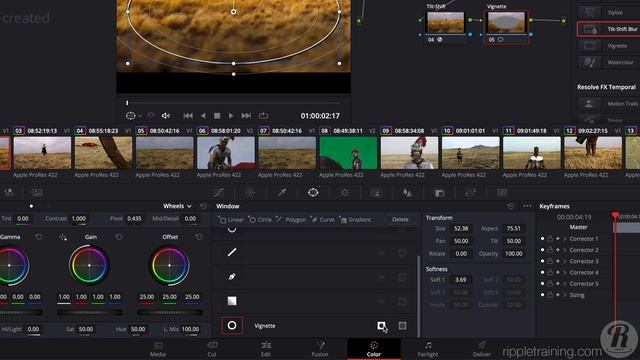This screenshot has height=360, width=640.
Task: Open the 3D stereoscopic palette icon
Action: click(502, 192)
